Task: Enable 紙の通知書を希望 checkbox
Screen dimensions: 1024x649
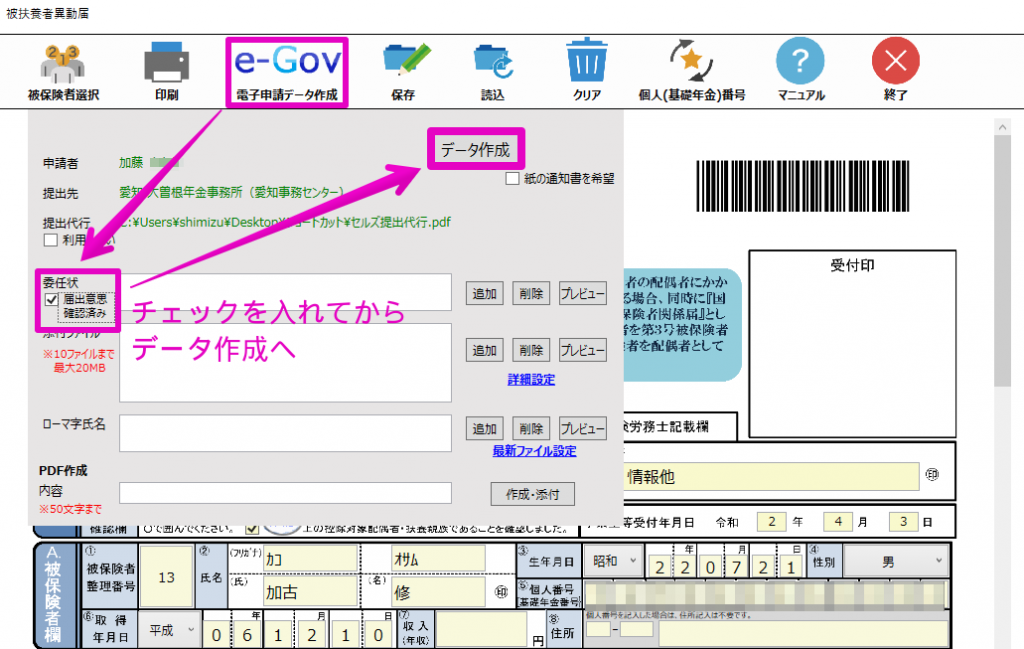Action: tap(513, 178)
